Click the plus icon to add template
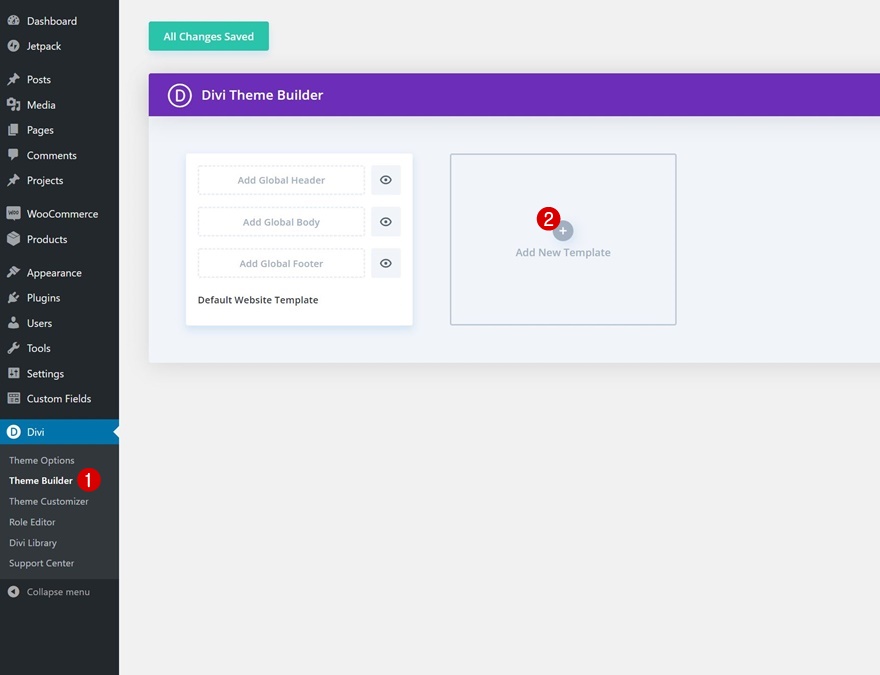Image resolution: width=880 pixels, height=675 pixels. (563, 231)
